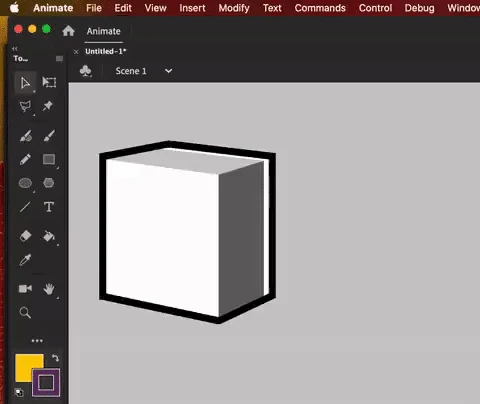This screenshot has width=480, height=404.
Task: Open the Commands menu
Action: click(x=320, y=8)
